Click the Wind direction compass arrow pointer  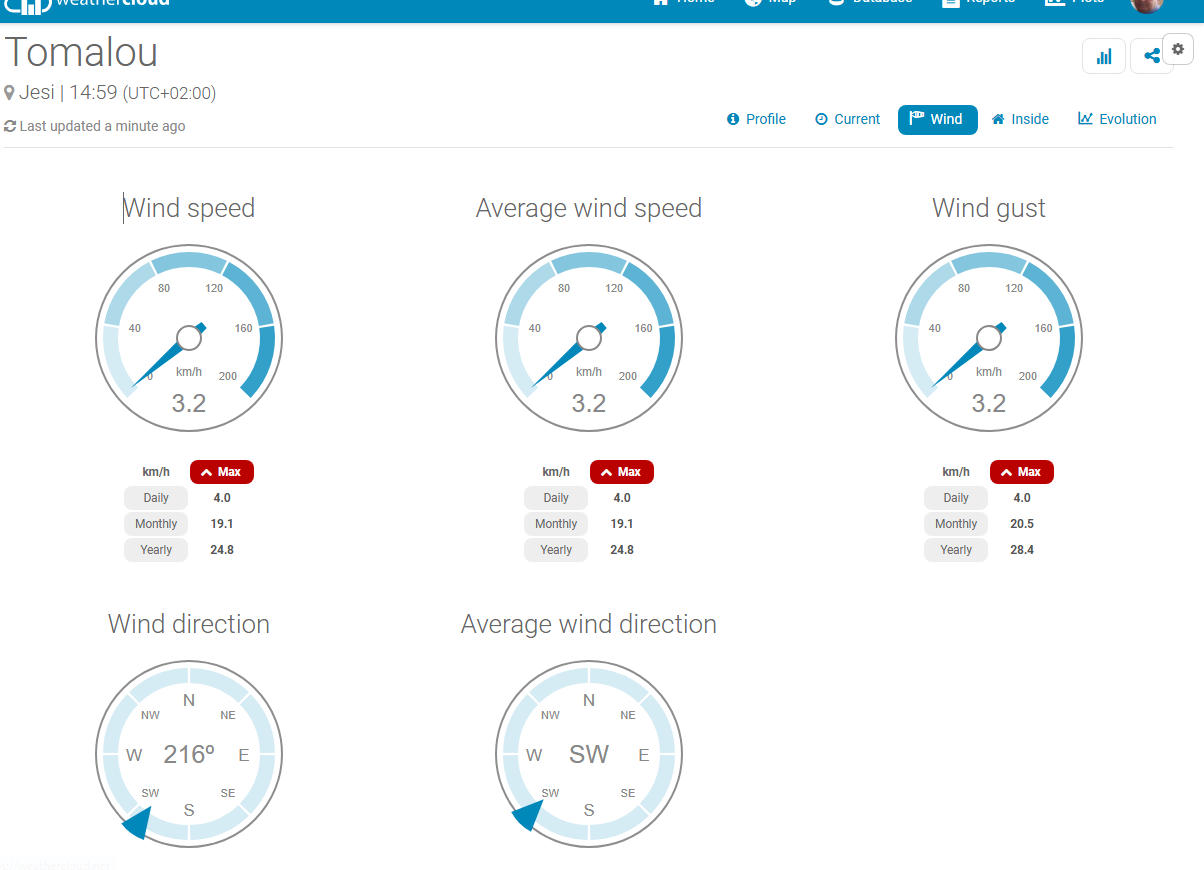(x=138, y=823)
